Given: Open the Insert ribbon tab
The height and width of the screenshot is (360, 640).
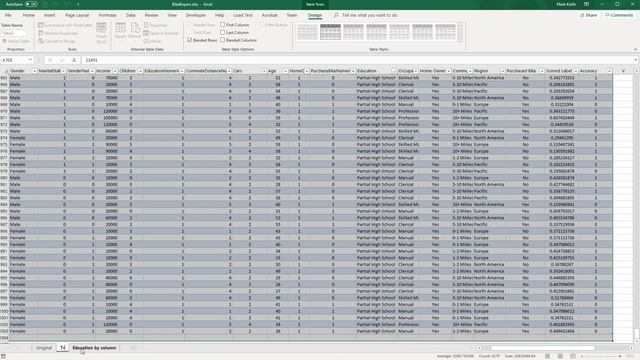Looking at the screenshot, I should (x=49, y=15).
